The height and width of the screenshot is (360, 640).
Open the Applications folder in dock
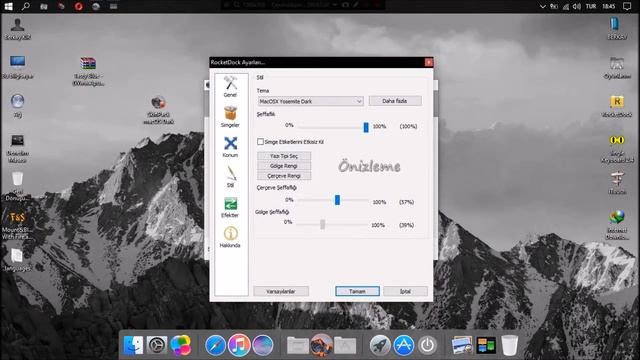click(x=345, y=346)
